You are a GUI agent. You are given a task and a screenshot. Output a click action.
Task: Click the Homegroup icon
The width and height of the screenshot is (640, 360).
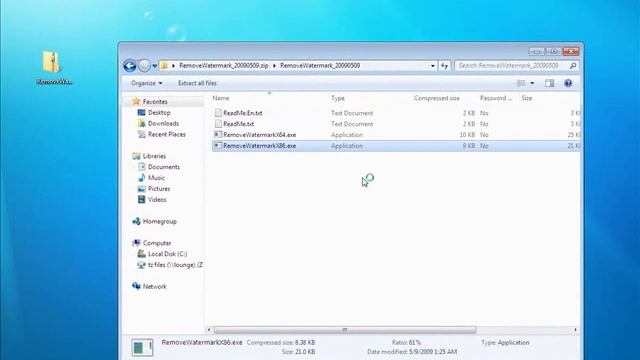click(136, 221)
